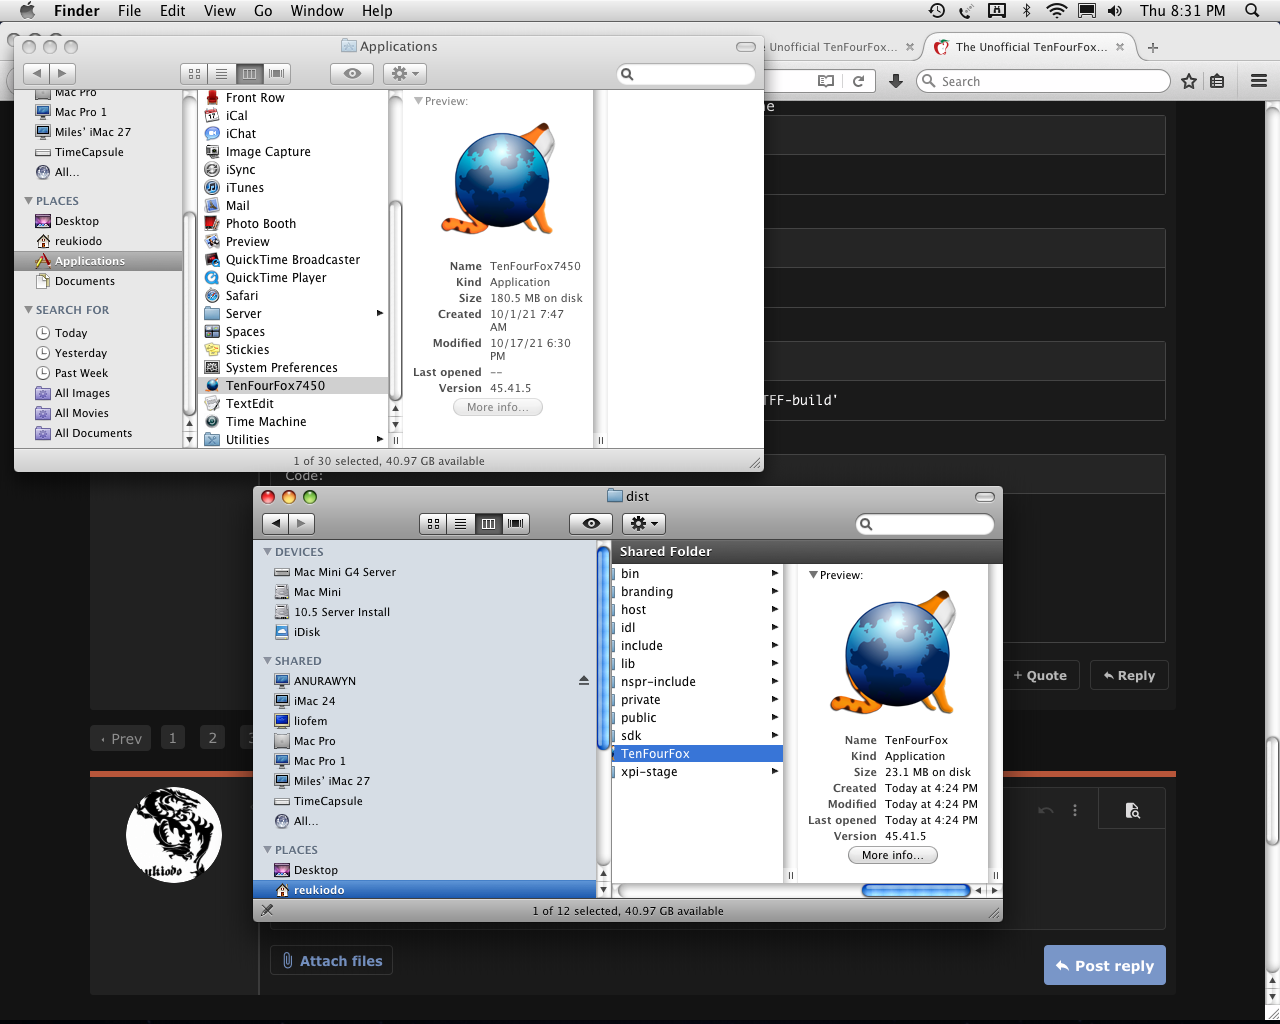Screen dimensions: 1280x1024
Task: Select TextEdit in the Applications list
Action: click(x=249, y=404)
